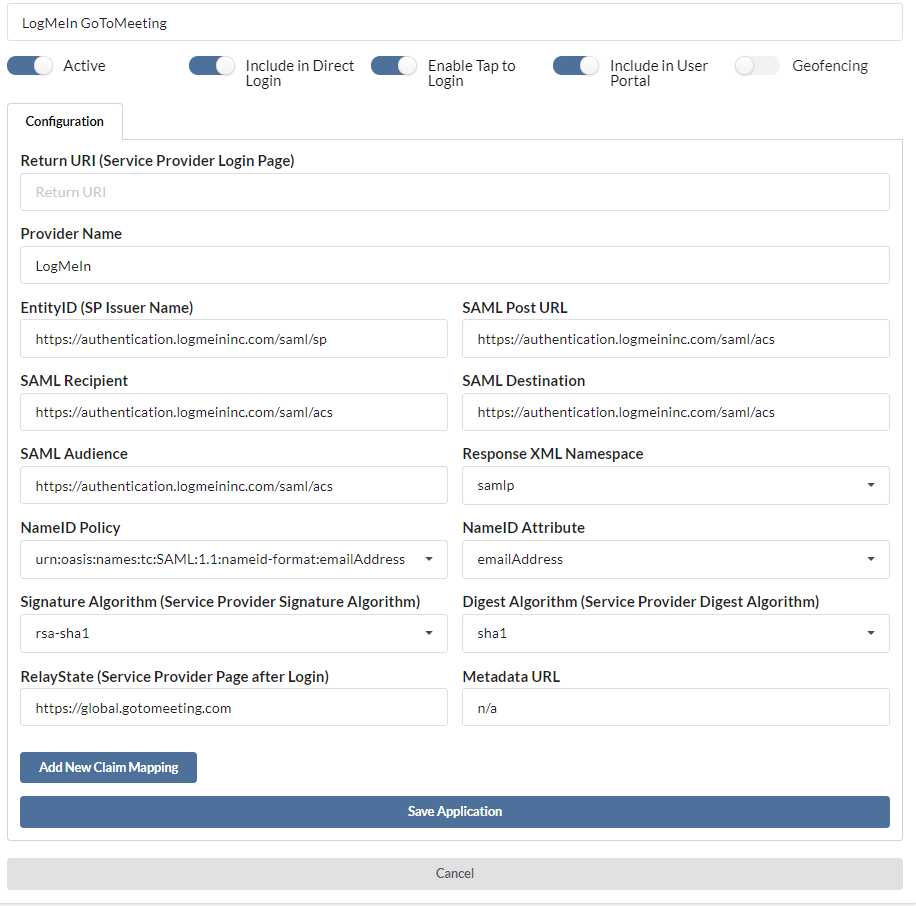The width and height of the screenshot is (916, 906).
Task: Click the Provider Name field
Action: (x=454, y=266)
